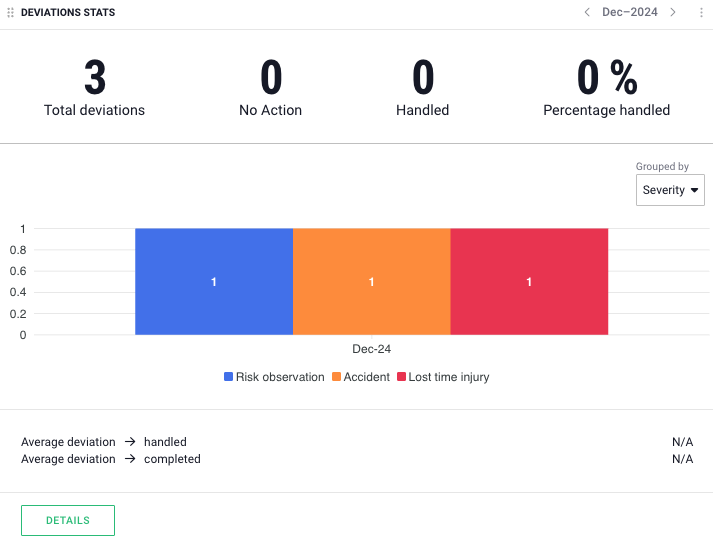Open widget options three-dot menu
Screen dimensions: 713x545
(701, 13)
